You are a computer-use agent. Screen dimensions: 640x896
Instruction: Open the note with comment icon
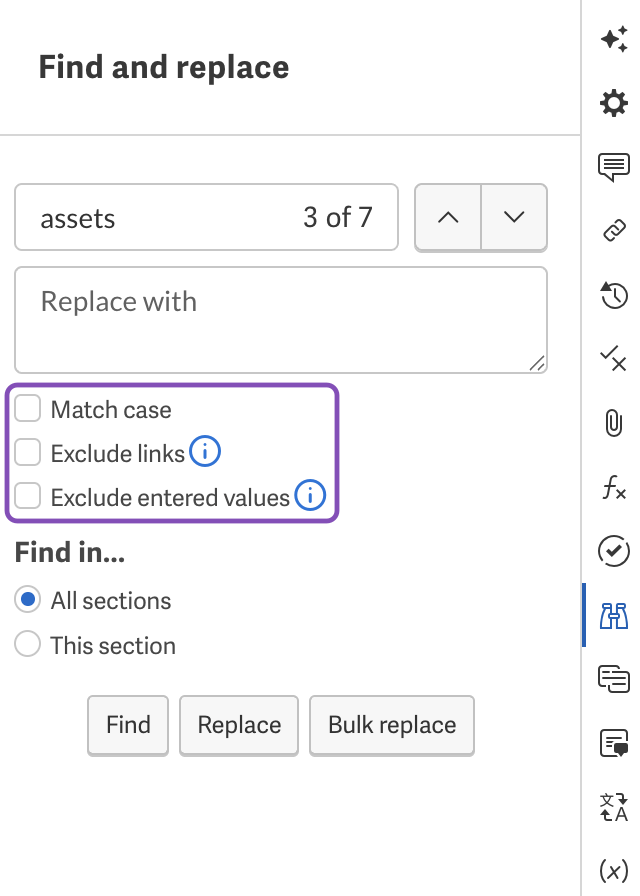614,743
